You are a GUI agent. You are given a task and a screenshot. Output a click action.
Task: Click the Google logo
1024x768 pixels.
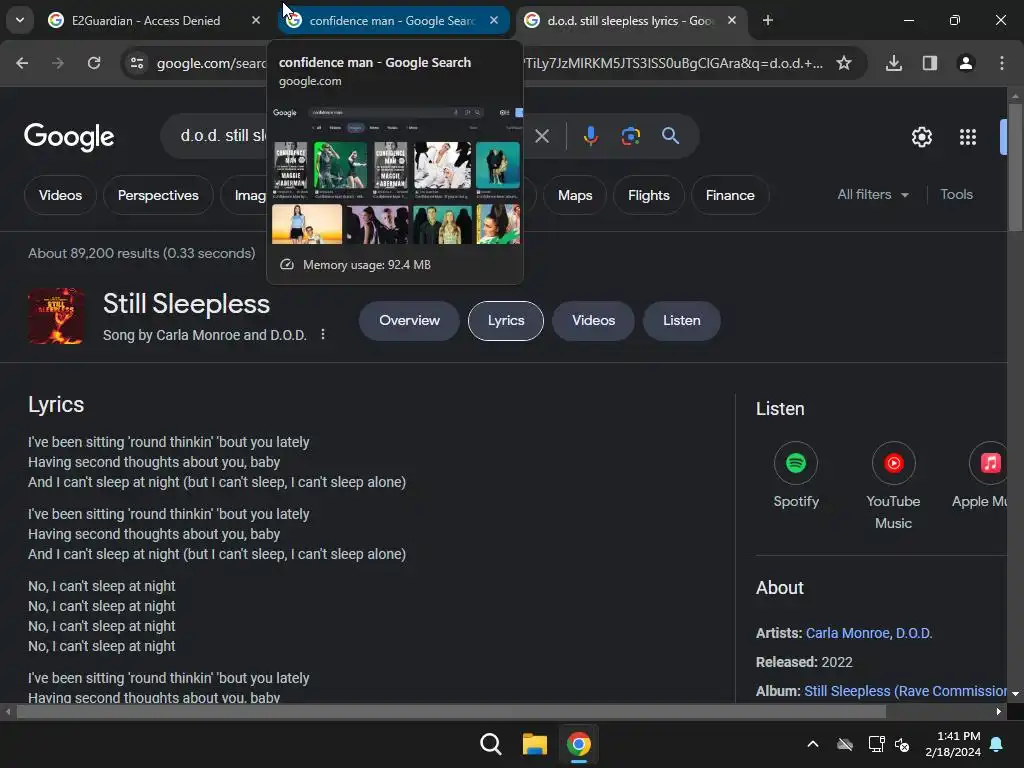point(69,136)
